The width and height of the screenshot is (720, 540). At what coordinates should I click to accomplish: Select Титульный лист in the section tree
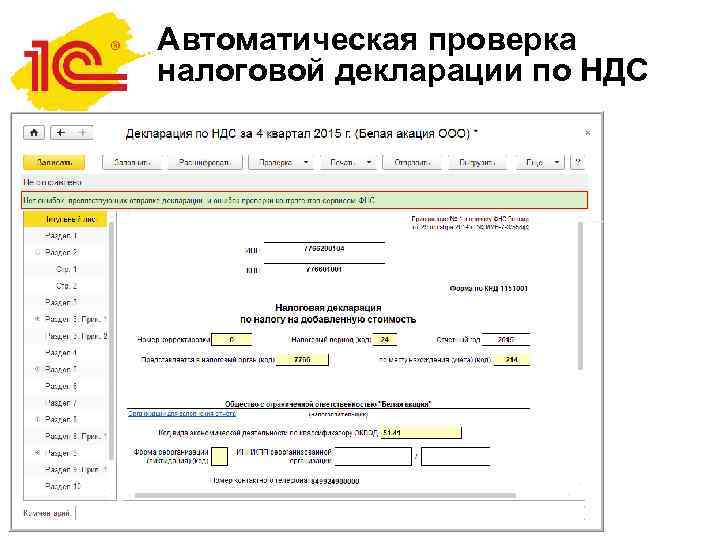[x=65, y=219]
